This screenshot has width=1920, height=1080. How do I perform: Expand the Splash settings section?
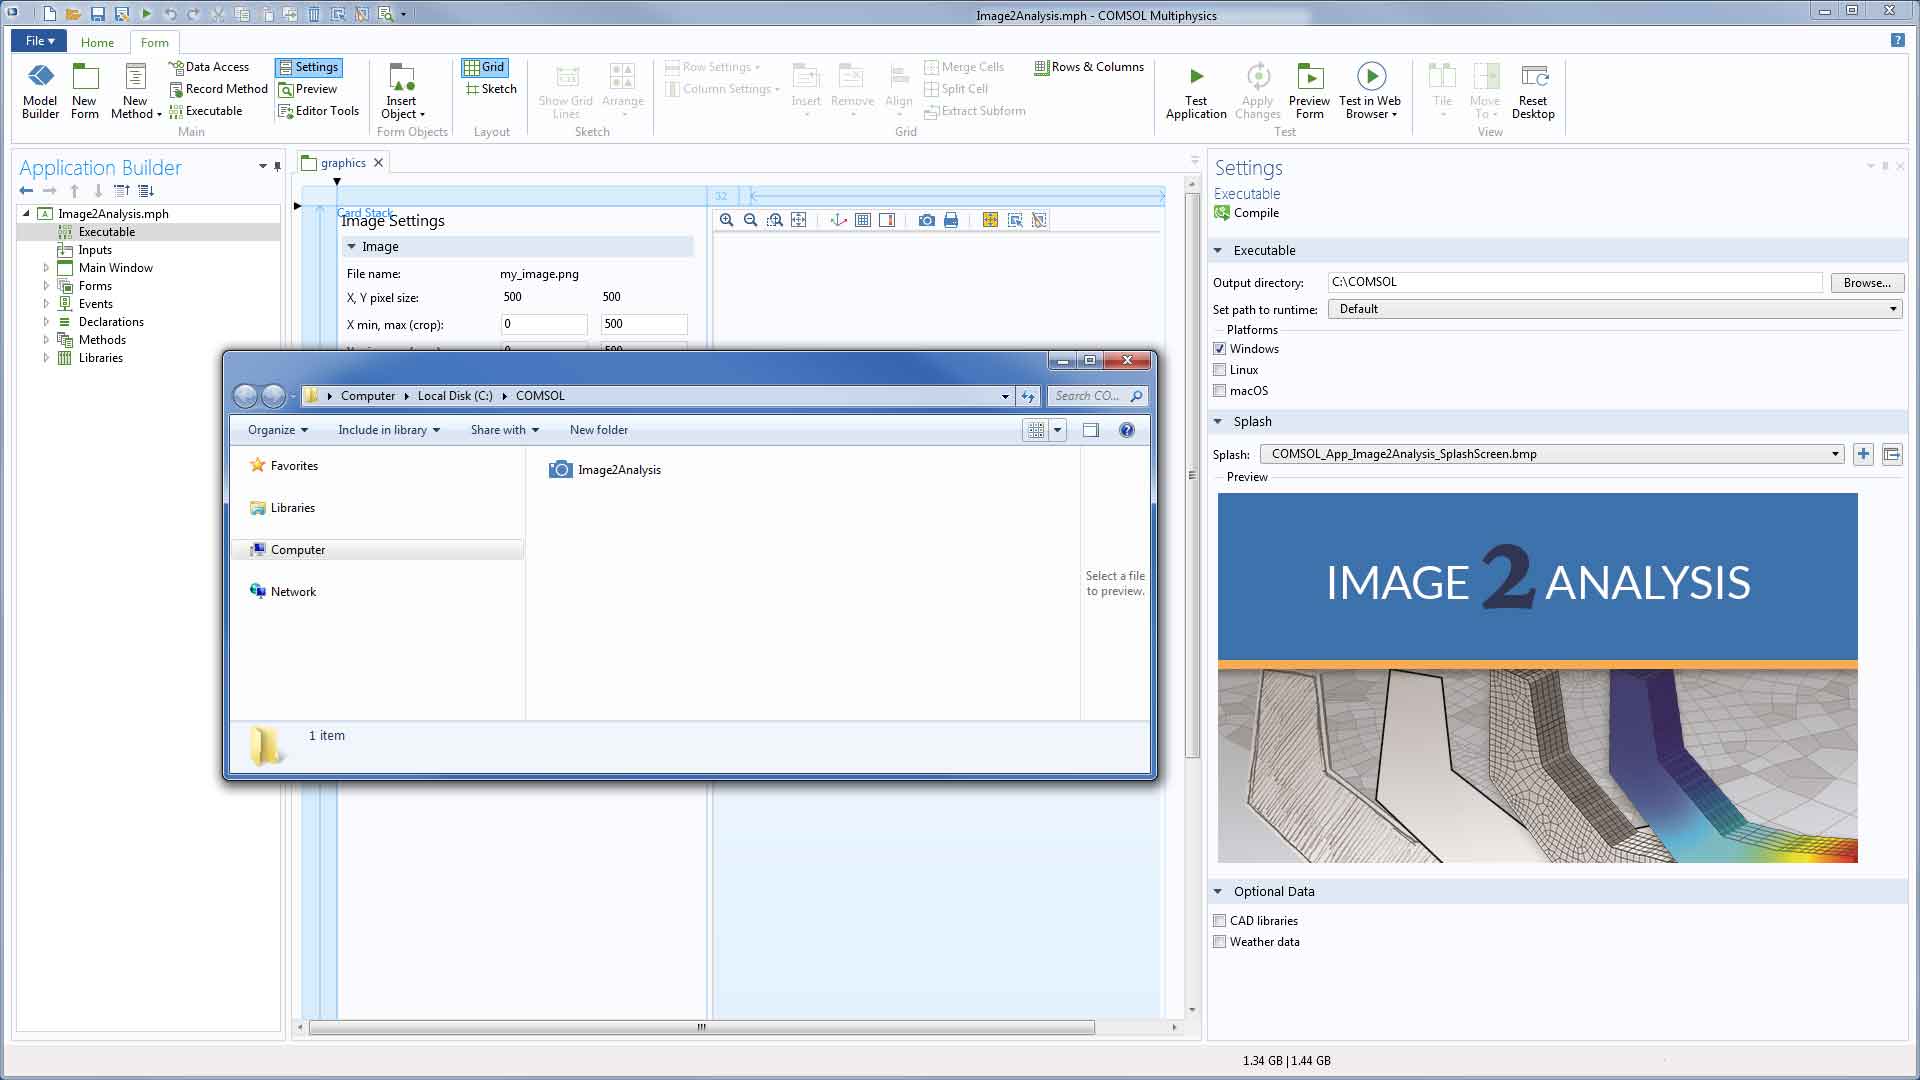pos(1218,421)
